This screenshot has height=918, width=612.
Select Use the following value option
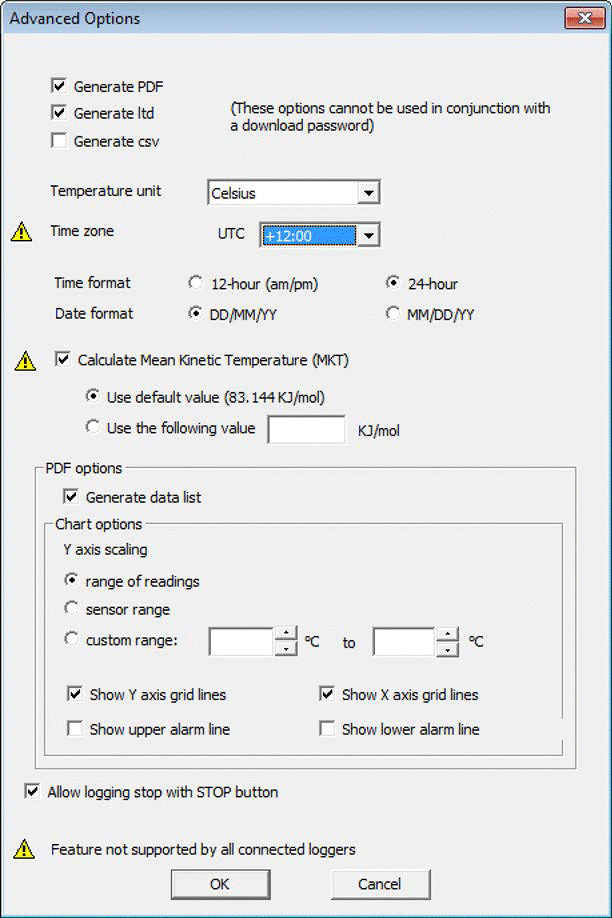[x=90, y=428]
